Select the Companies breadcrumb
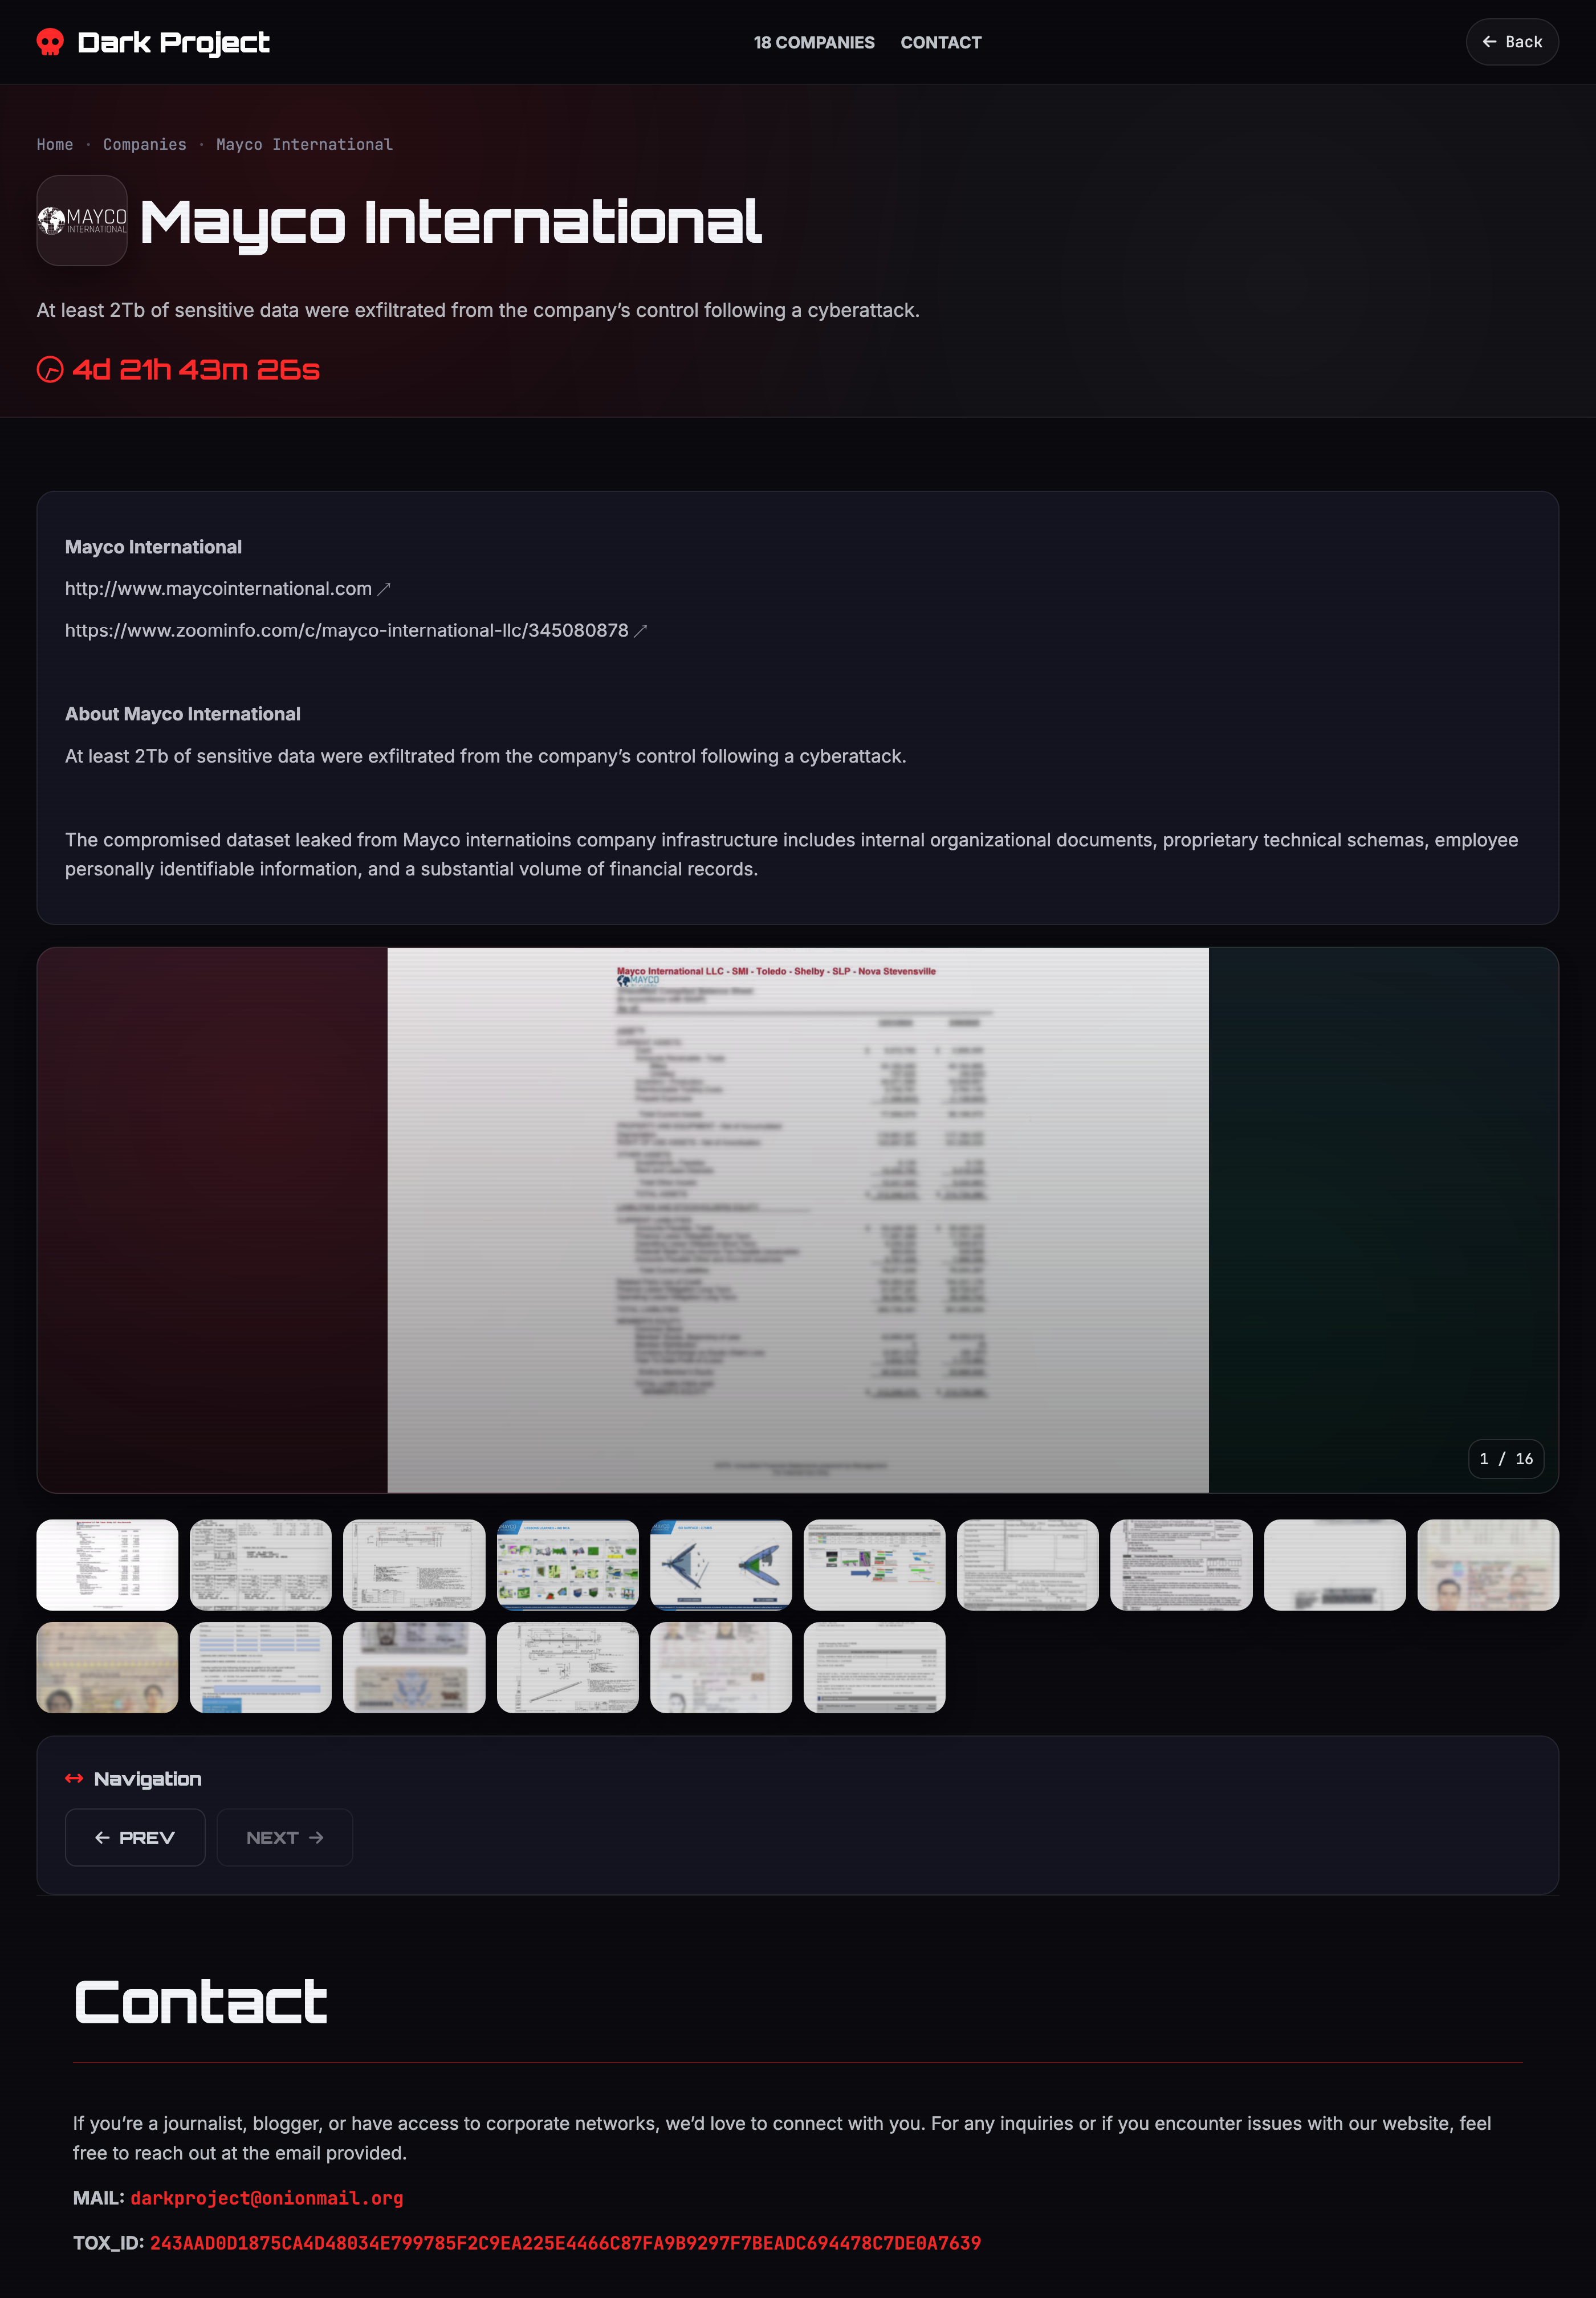Screen dimensions: 1596x2298 [x=145, y=144]
